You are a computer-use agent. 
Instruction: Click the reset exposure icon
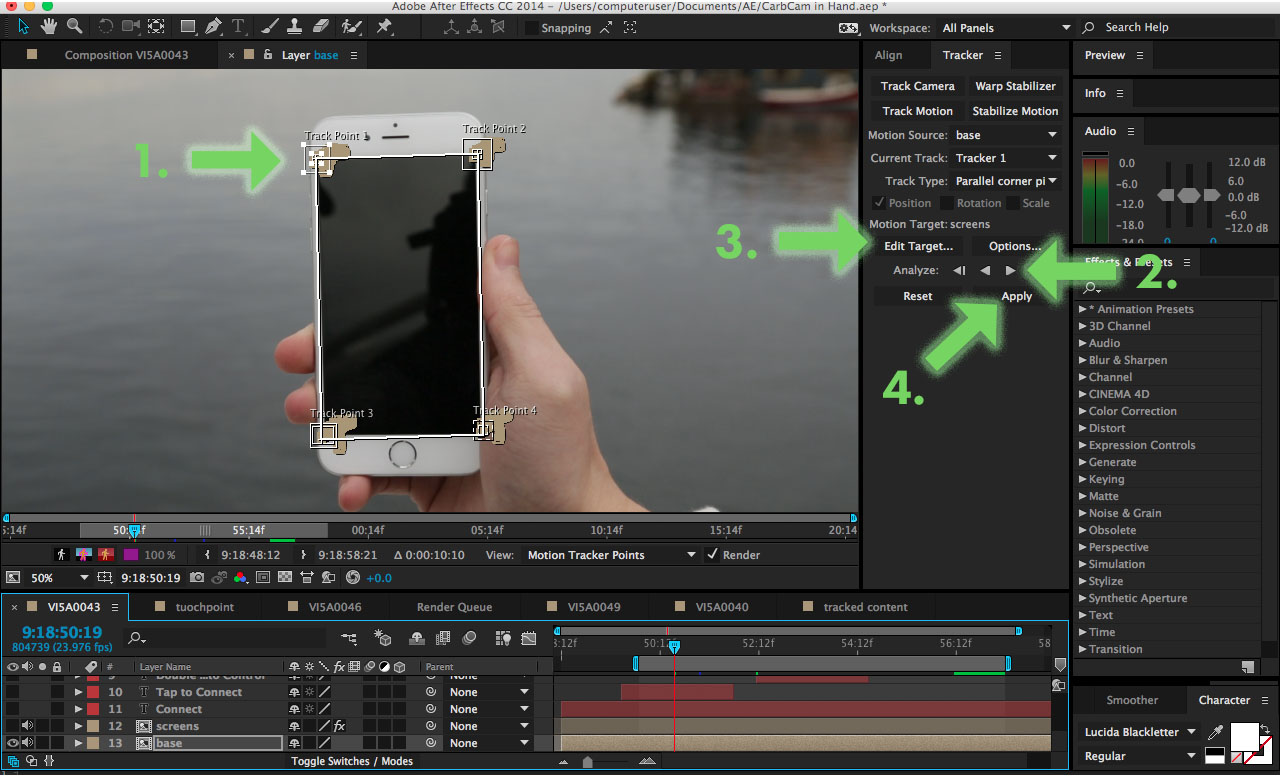coord(352,578)
